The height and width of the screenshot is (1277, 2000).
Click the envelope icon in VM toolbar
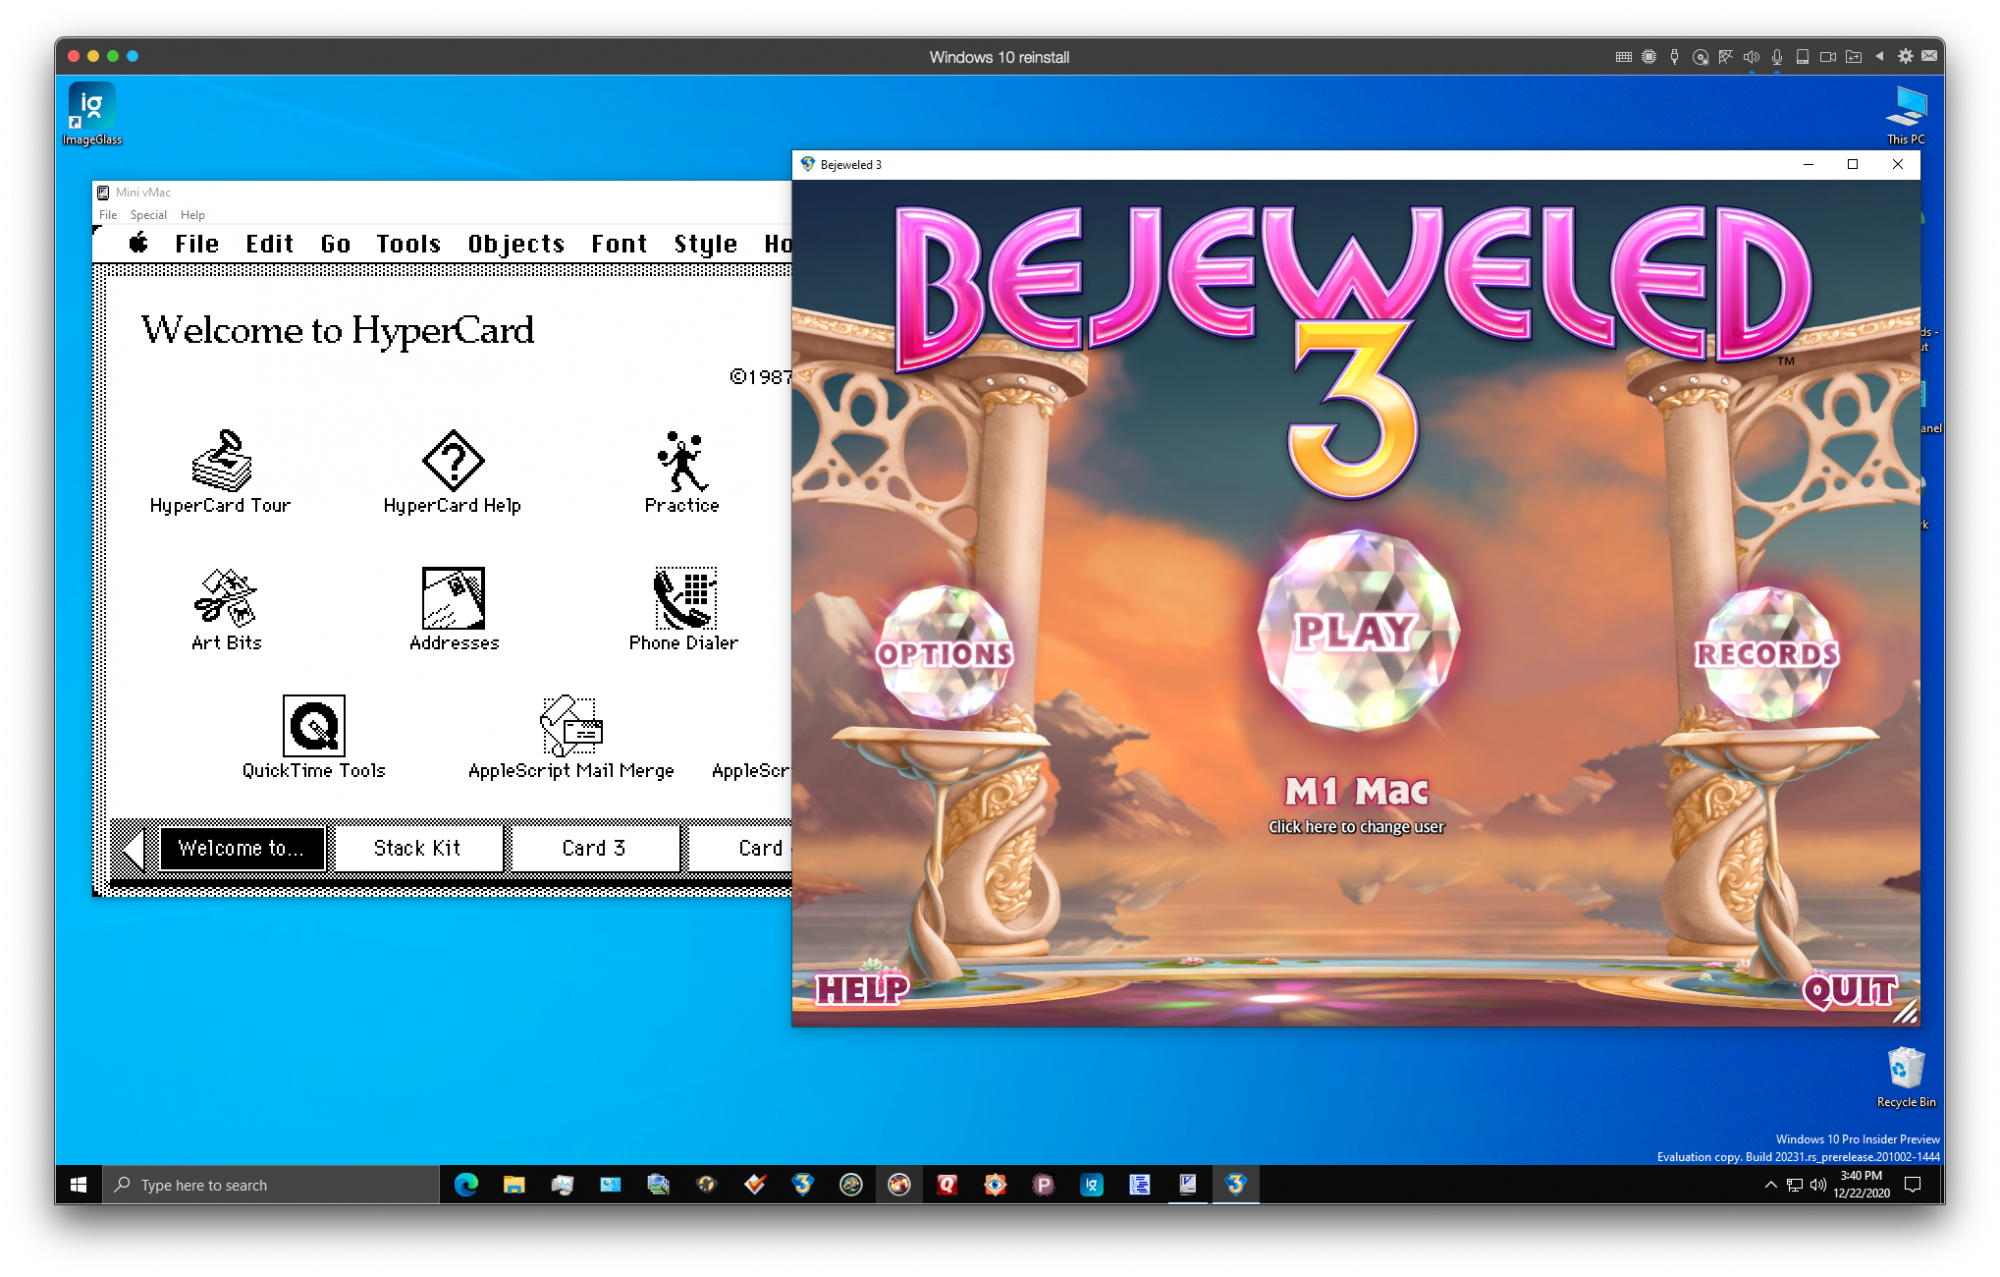1929,57
